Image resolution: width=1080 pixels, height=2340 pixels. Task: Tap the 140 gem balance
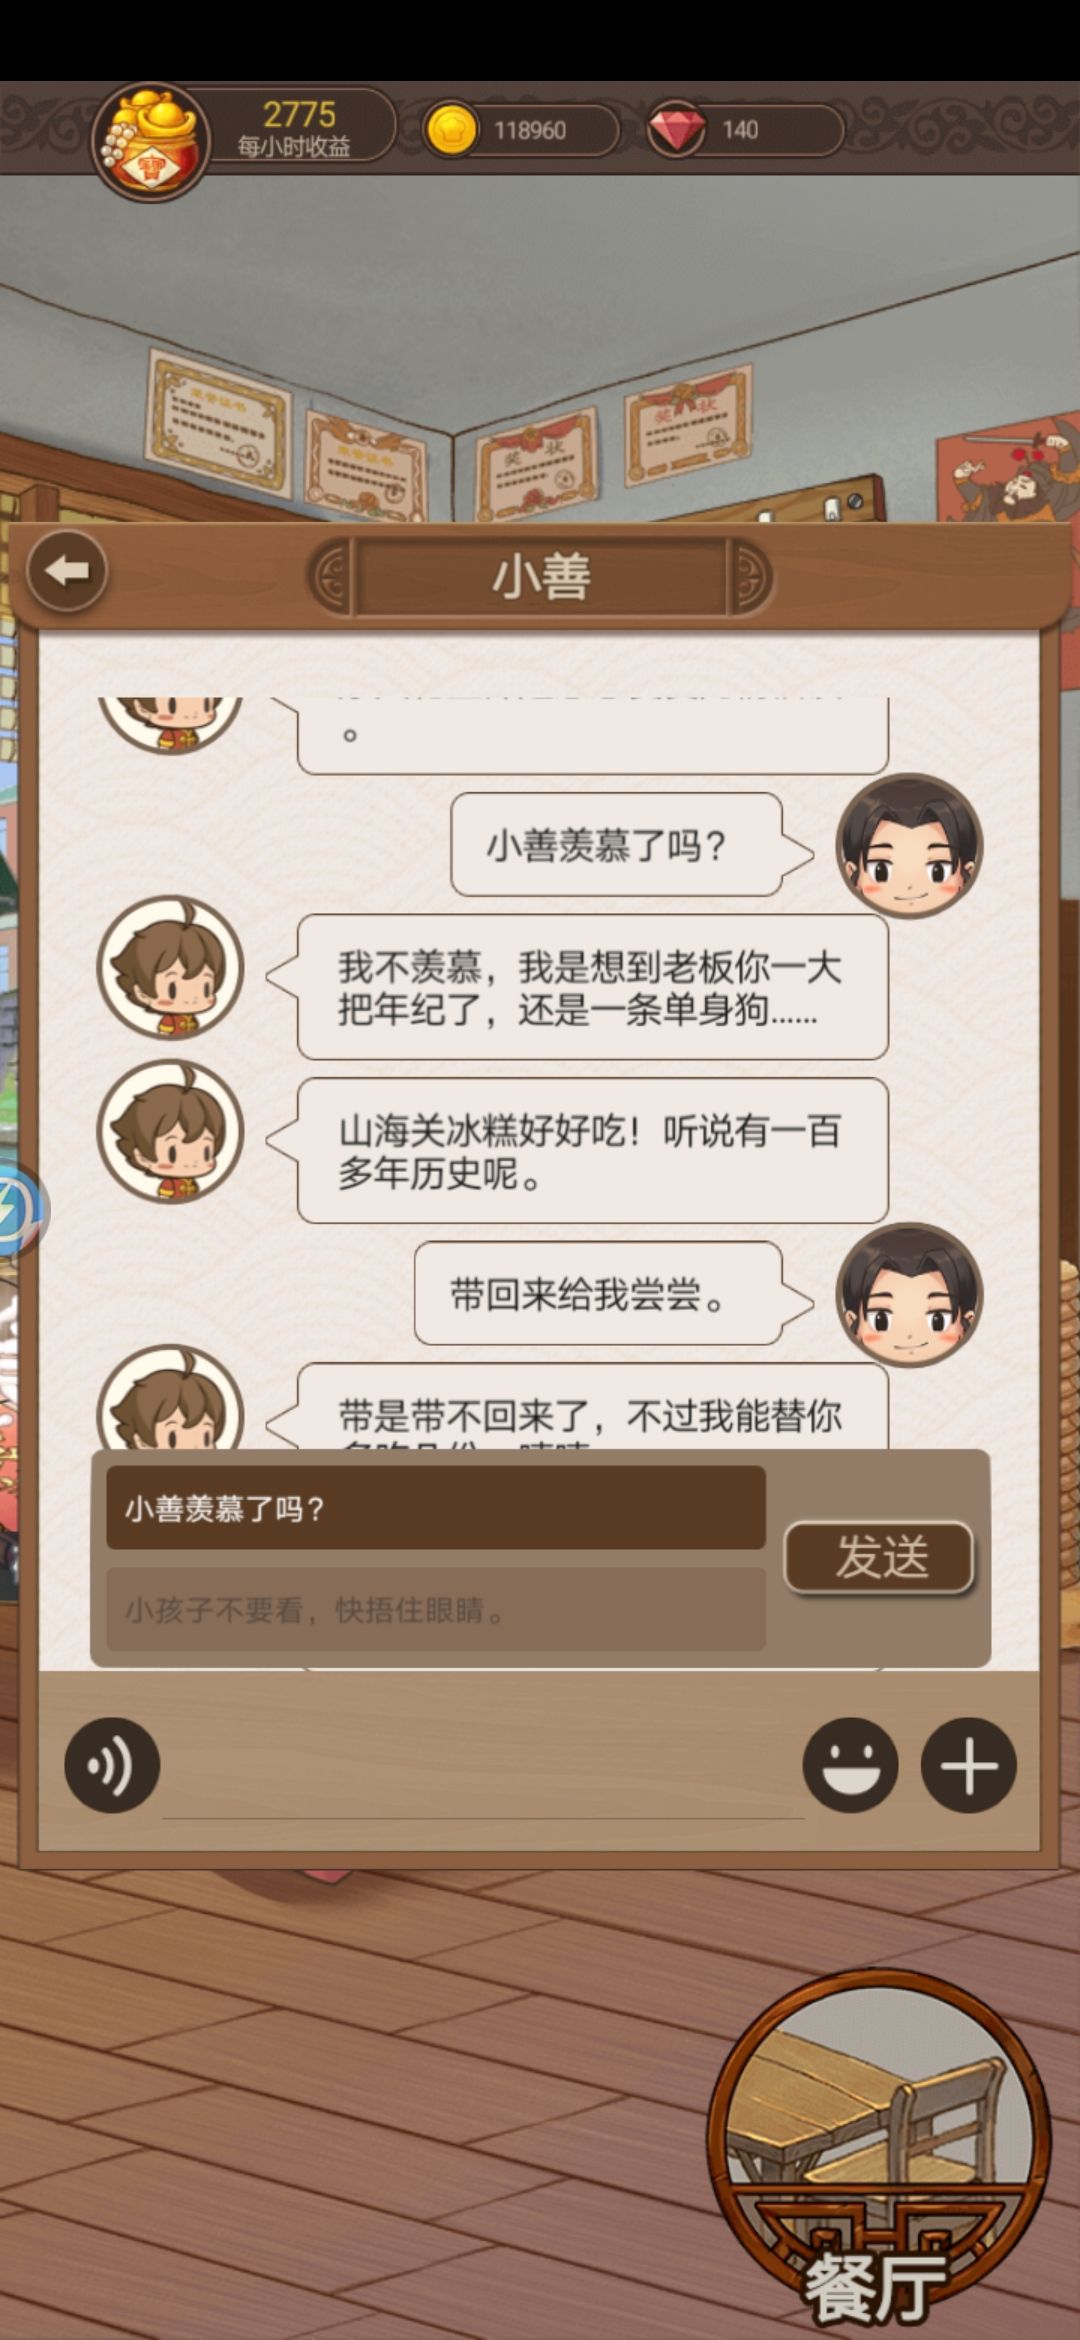[740, 130]
